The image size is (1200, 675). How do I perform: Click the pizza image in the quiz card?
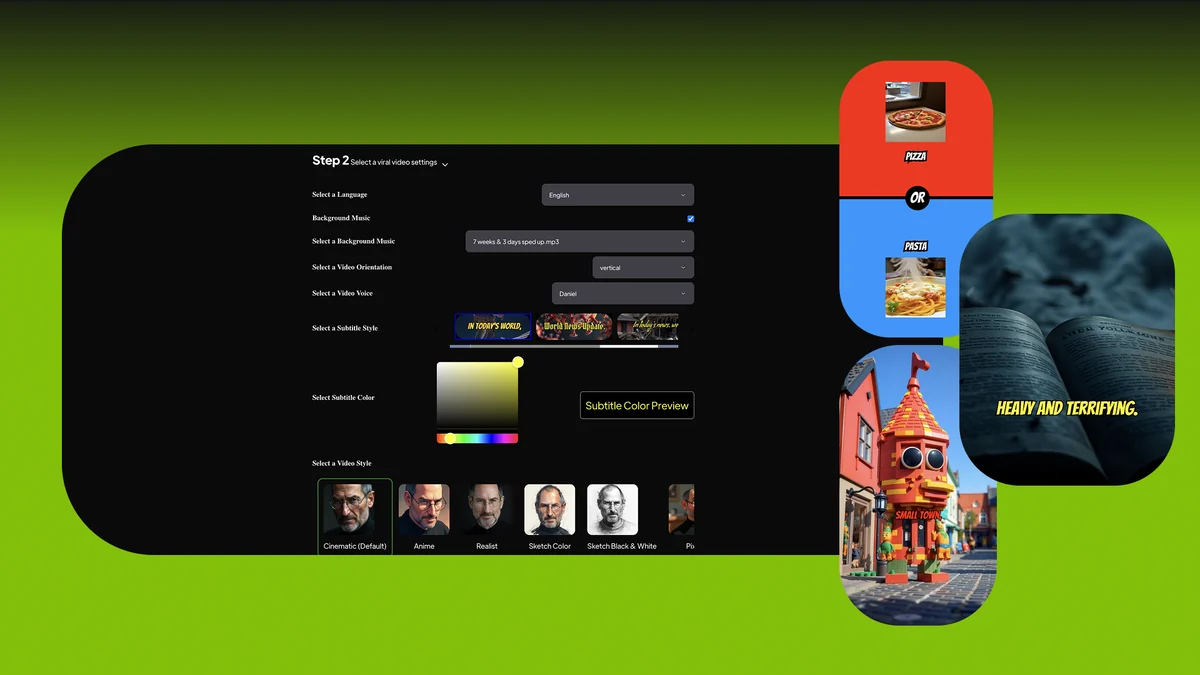point(915,112)
